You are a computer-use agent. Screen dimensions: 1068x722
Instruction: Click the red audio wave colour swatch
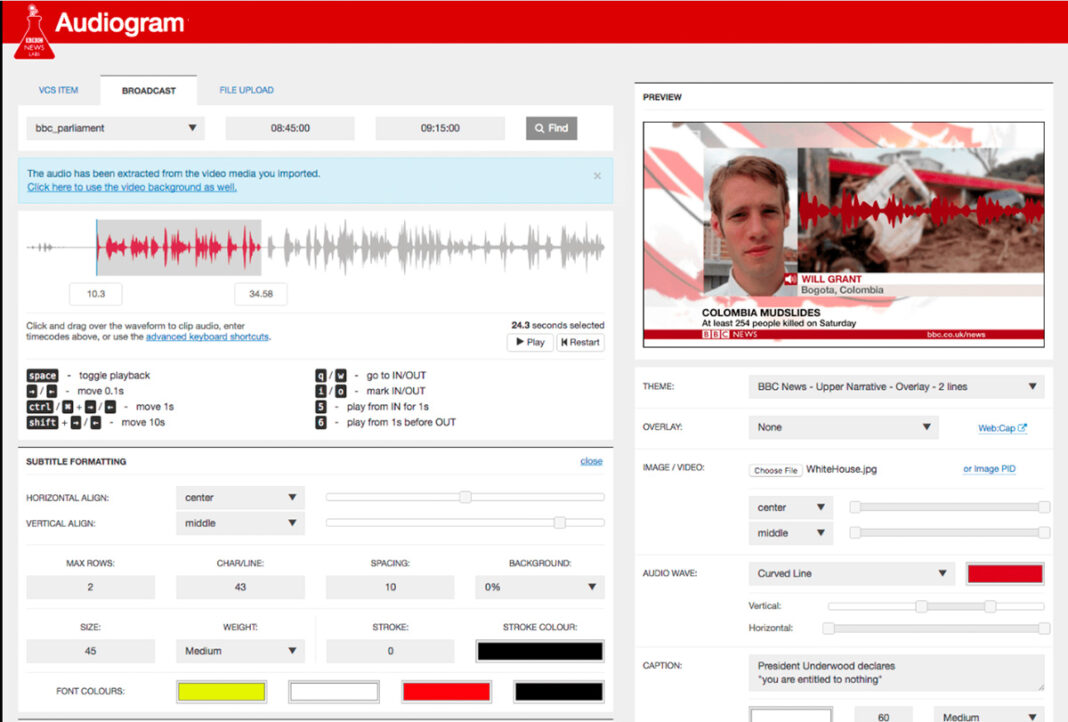pos(1005,574)
